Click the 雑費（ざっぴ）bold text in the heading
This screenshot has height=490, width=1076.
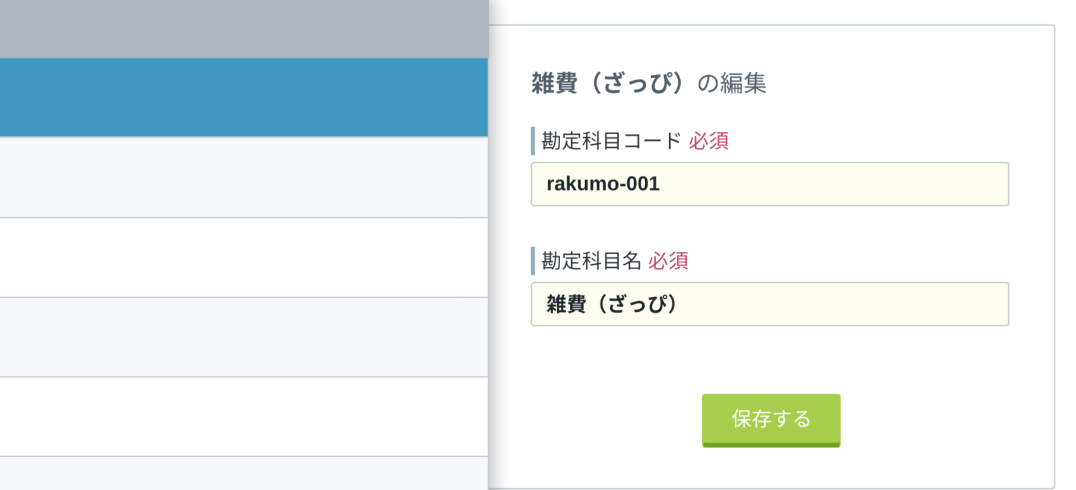[609, 83]
